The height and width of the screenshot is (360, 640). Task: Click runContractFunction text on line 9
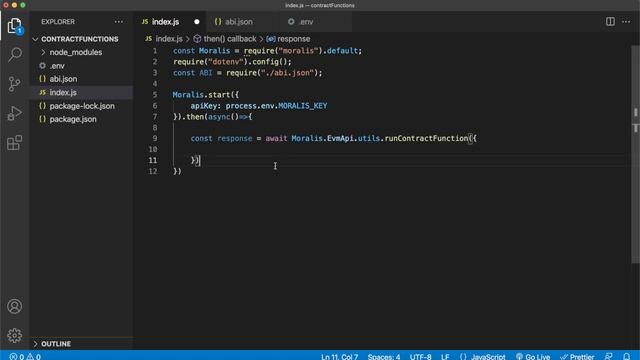pyautogui.click(x=427, y=138)
